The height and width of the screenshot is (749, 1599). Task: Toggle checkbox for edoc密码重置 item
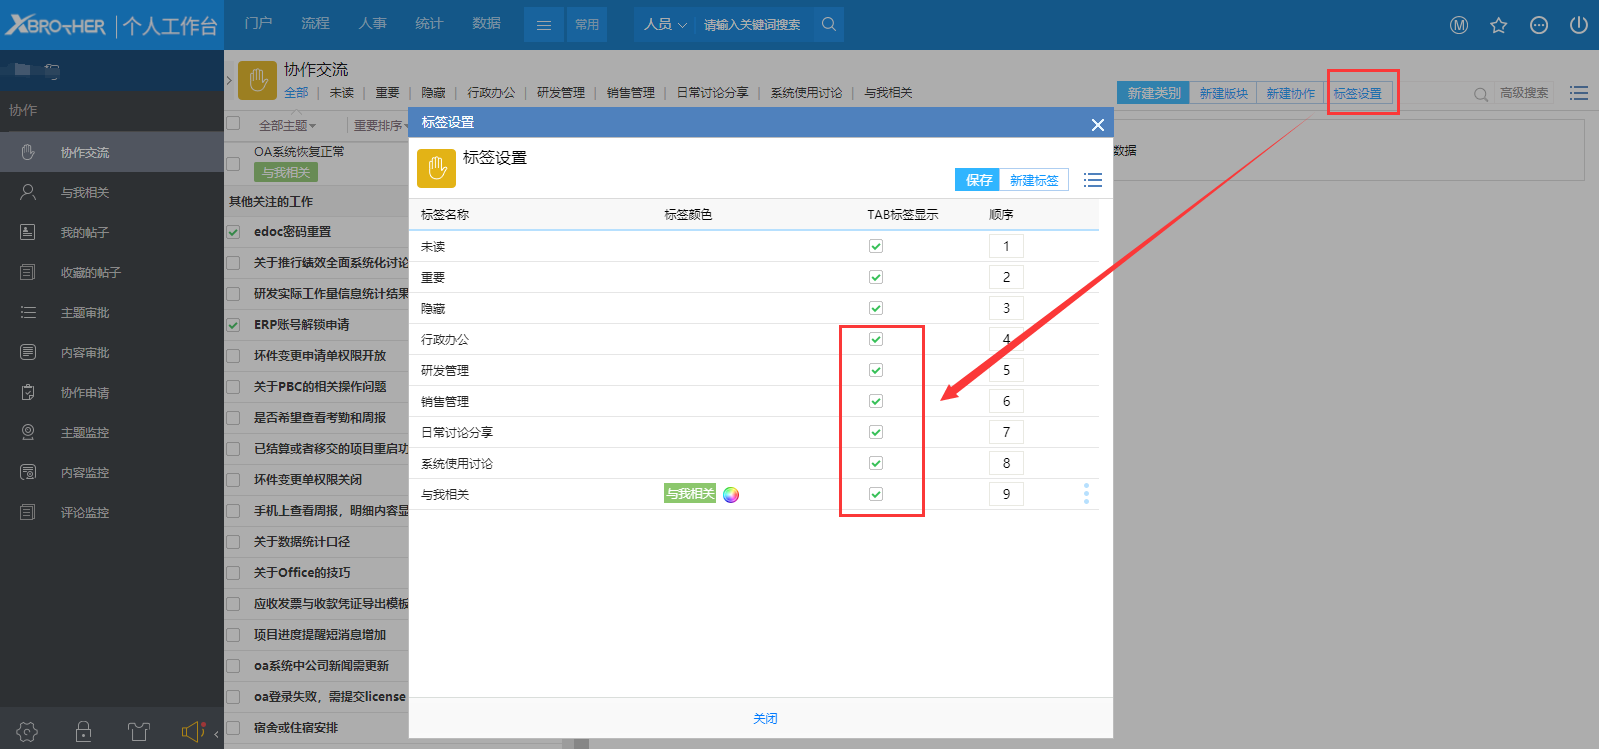[233, 232]
